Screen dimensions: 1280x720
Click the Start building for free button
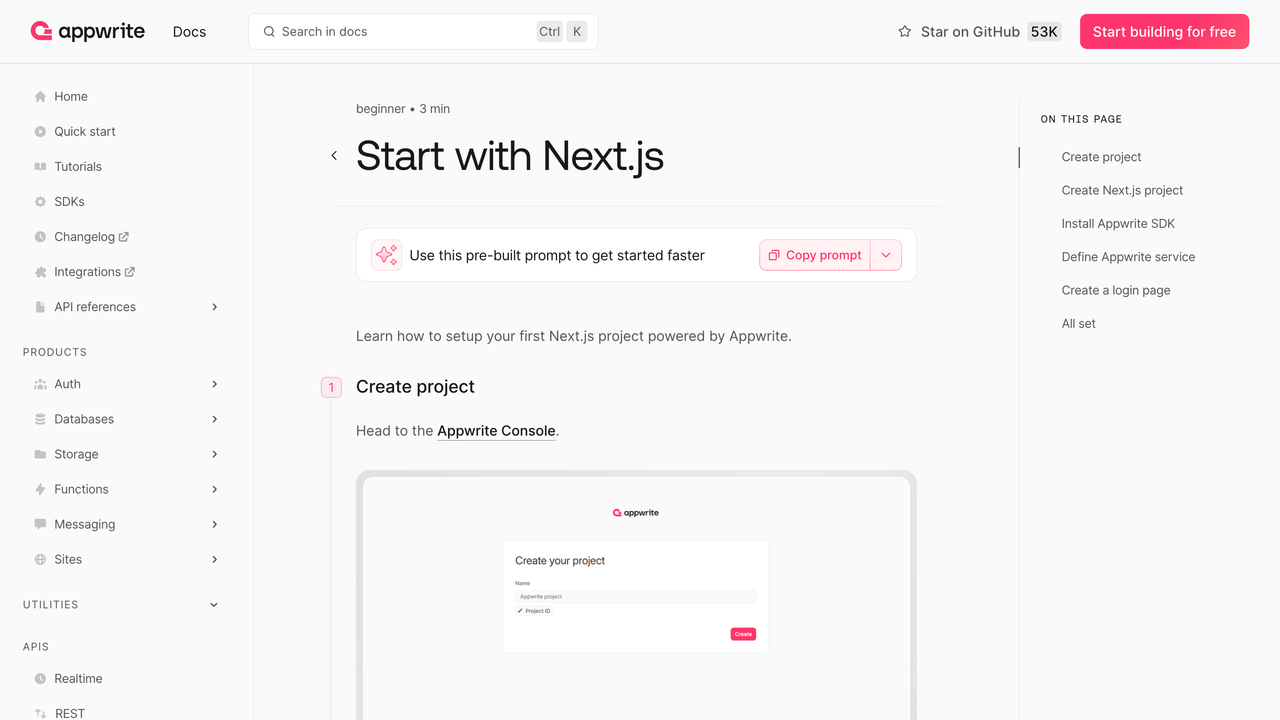(1164, 31)
